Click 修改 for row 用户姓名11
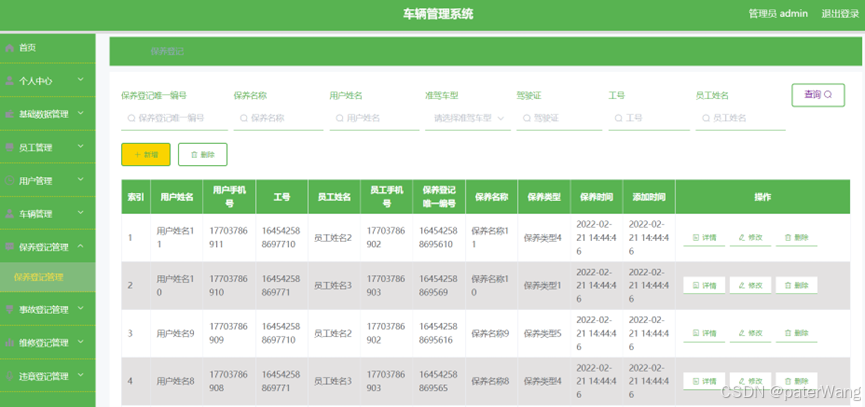This screenshot has width=865, height=407. click(x=750, y=238)
